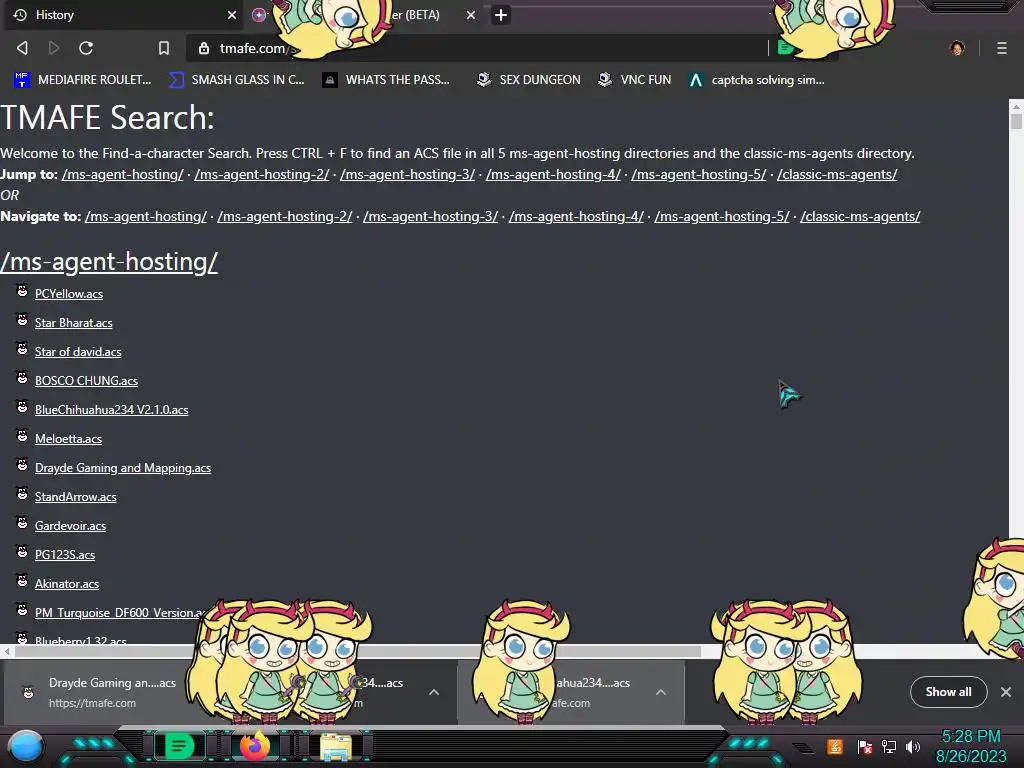This screenshot has width=1024, height=768.
Task: Click the volume speaker tray icon
Action: pos(913,746)
